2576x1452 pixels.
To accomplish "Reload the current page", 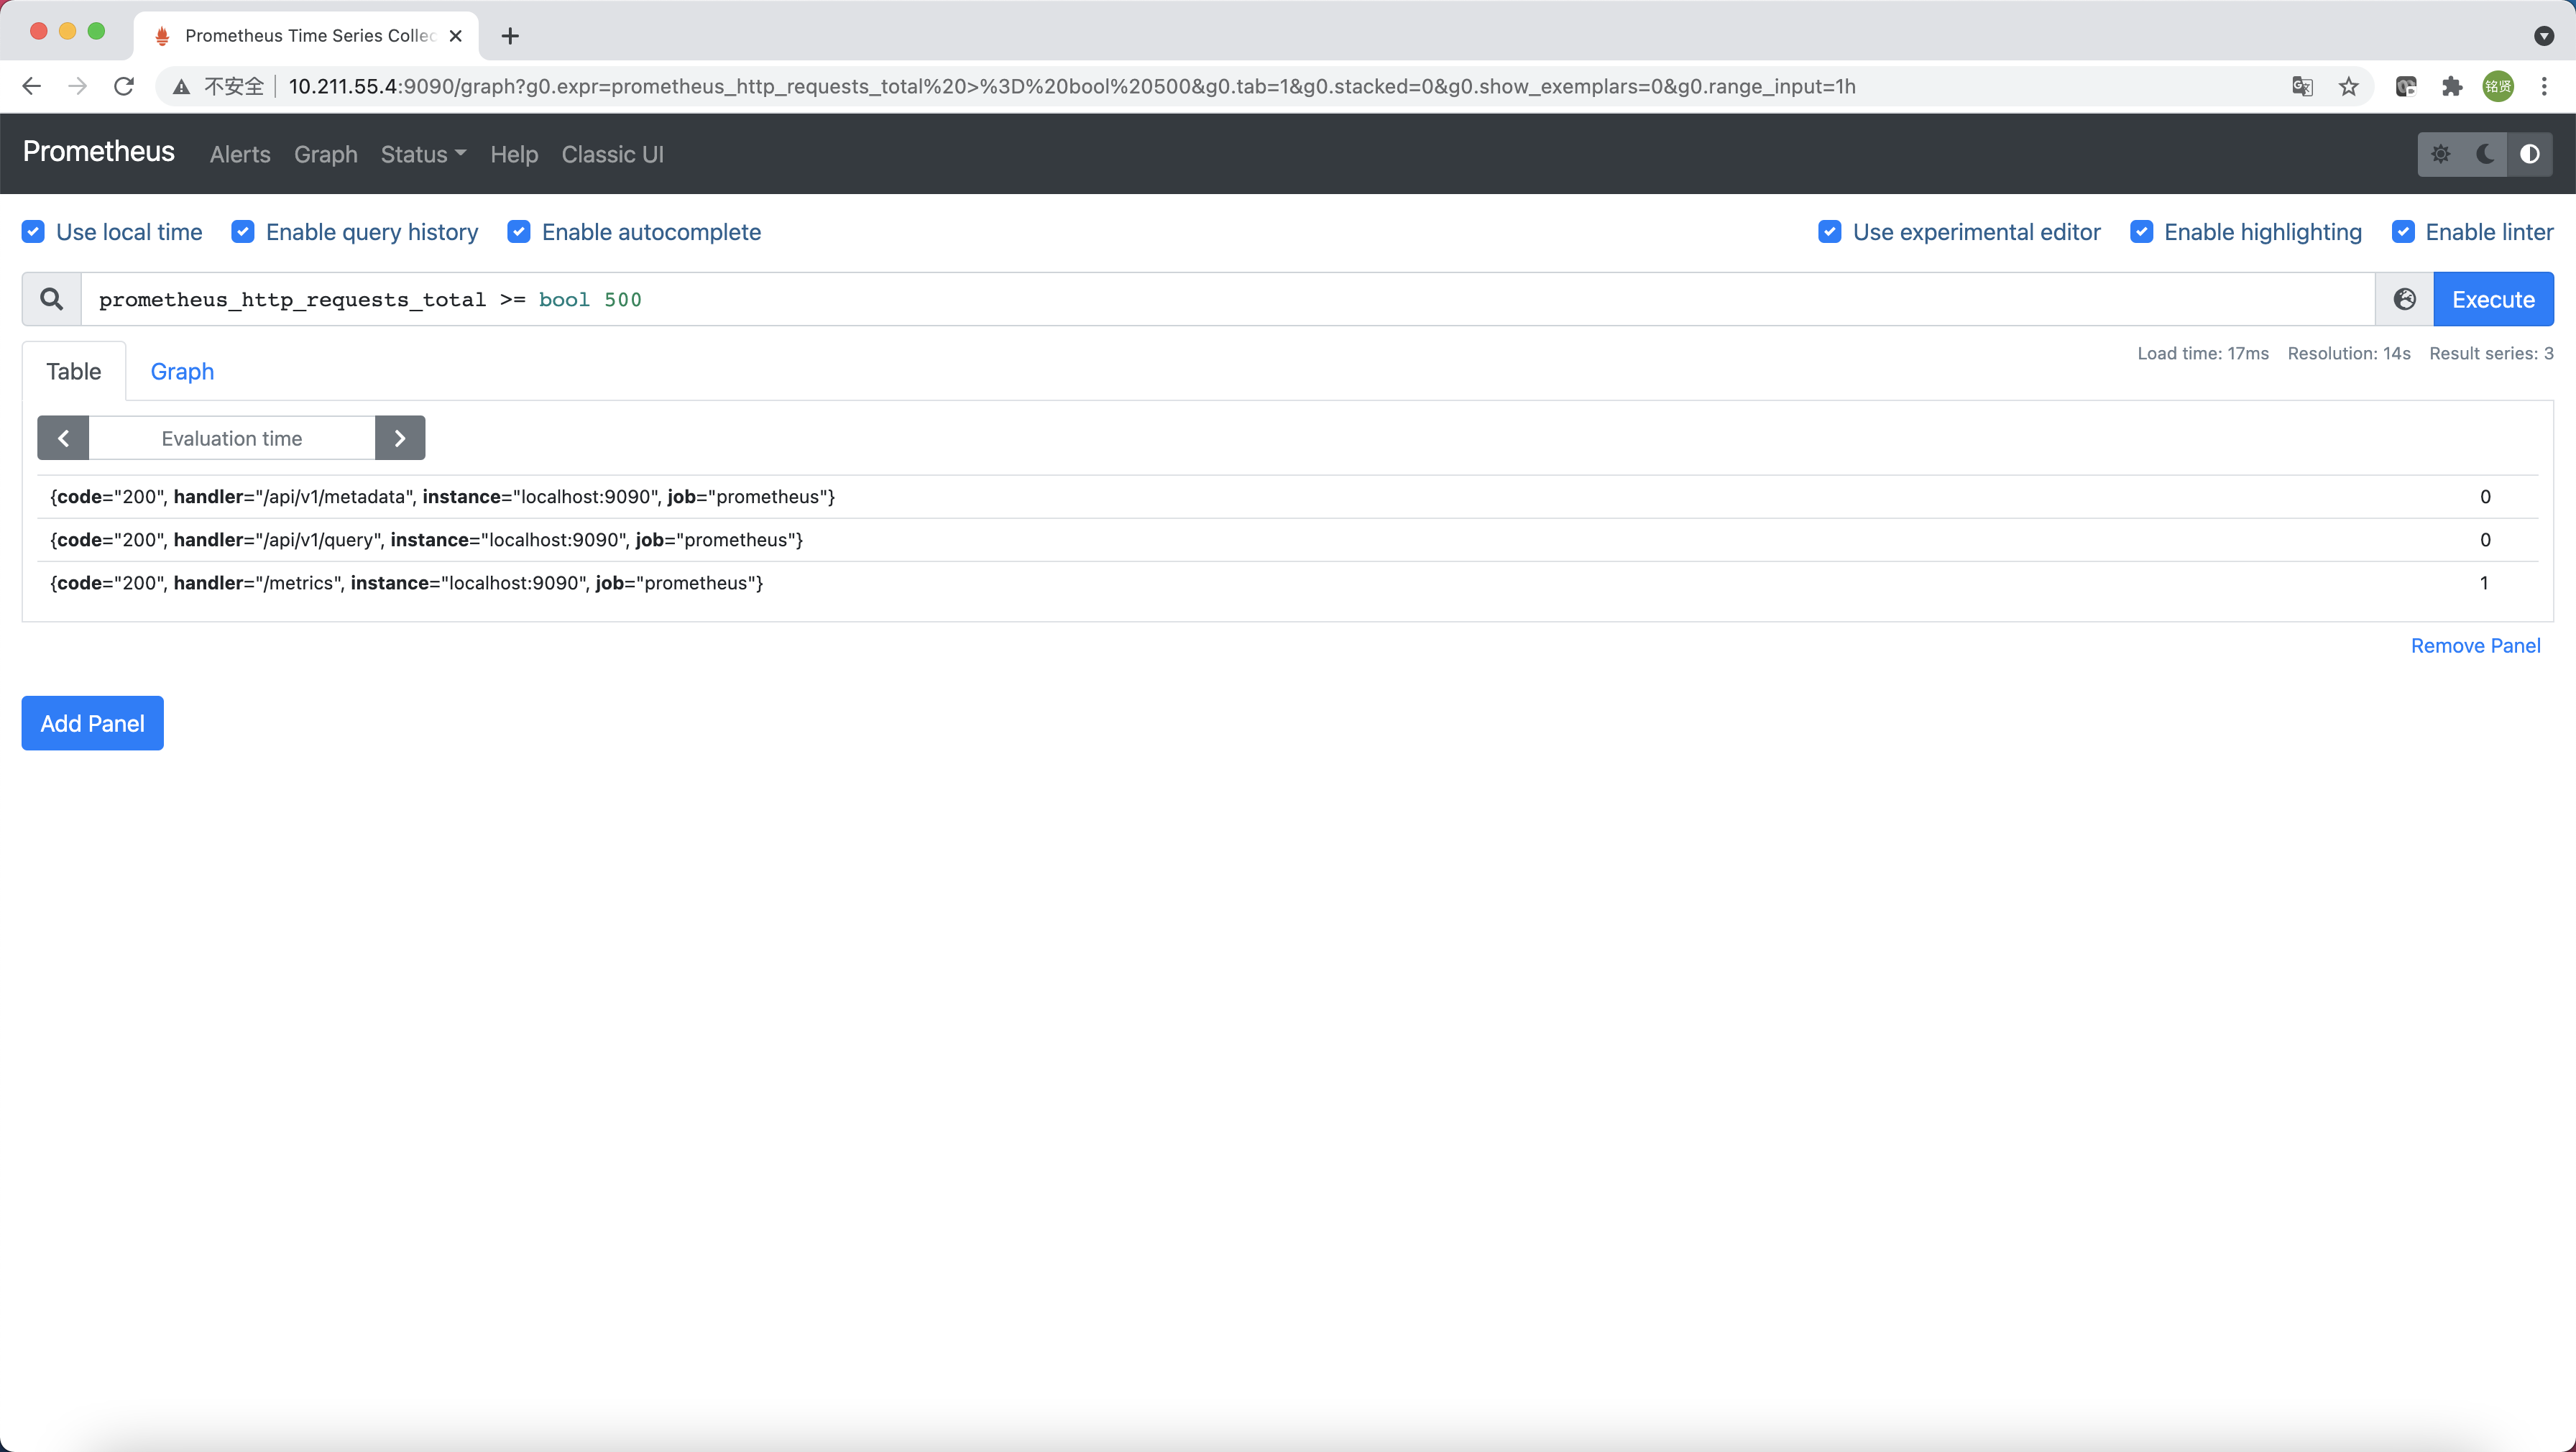I will (124, 87).
